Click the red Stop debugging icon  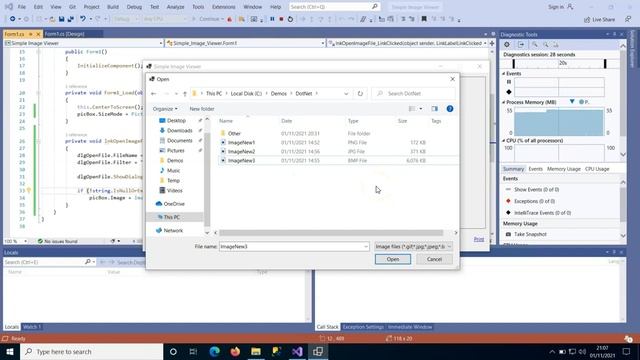(x=281, y=19)
